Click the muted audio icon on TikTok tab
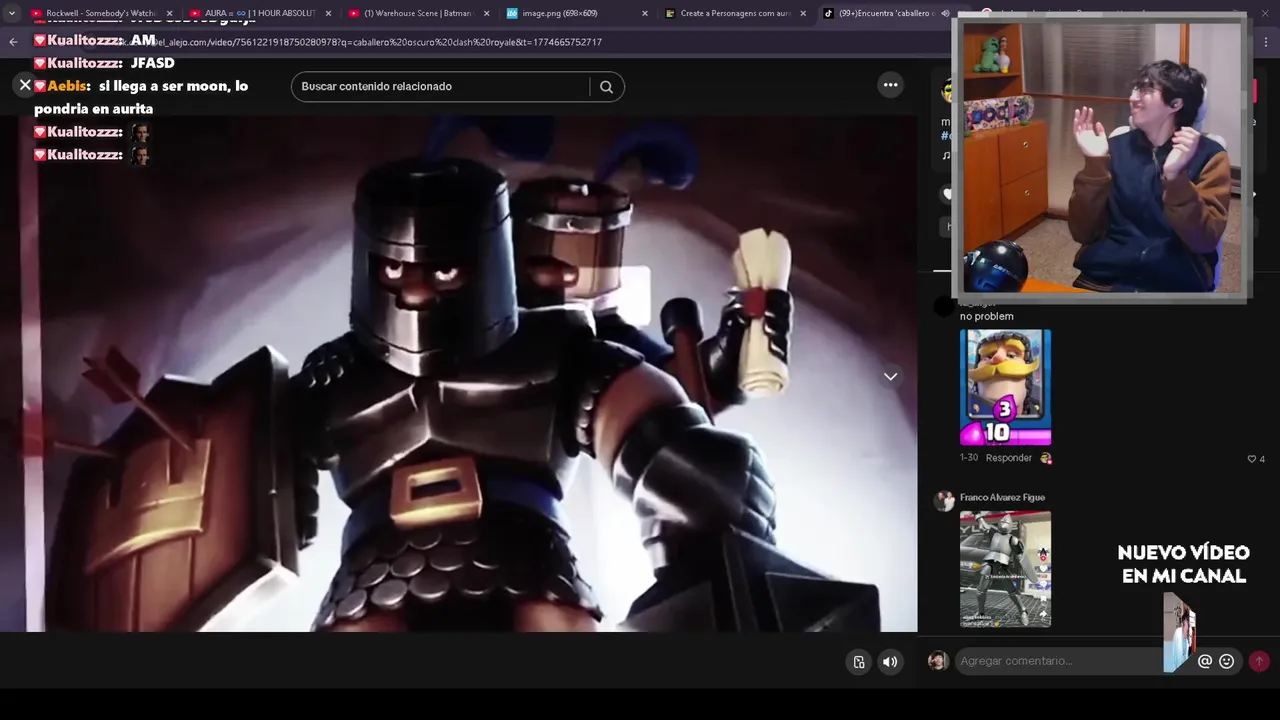The image size is (1280, 720). click(945, 13)
